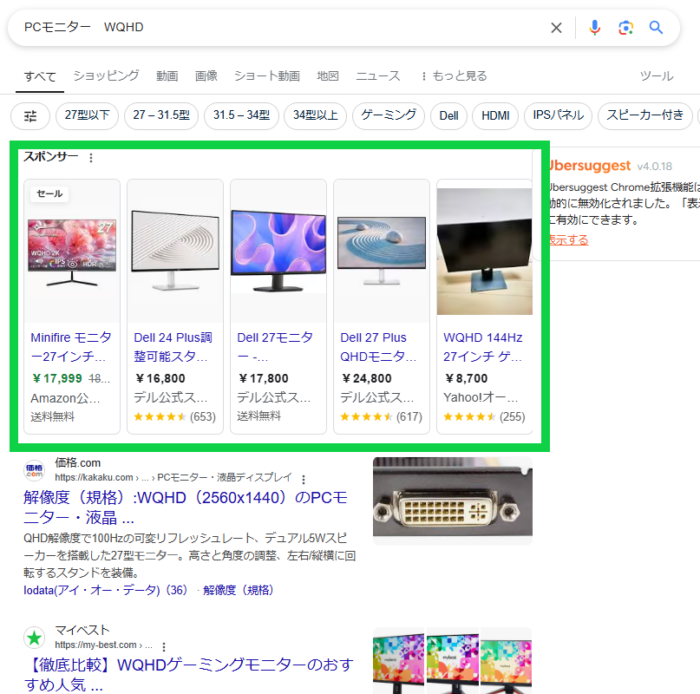Switch to the 動画 tab
This screenshot has height=694, width=700.
pyautogui.click(x=167, y=76)
